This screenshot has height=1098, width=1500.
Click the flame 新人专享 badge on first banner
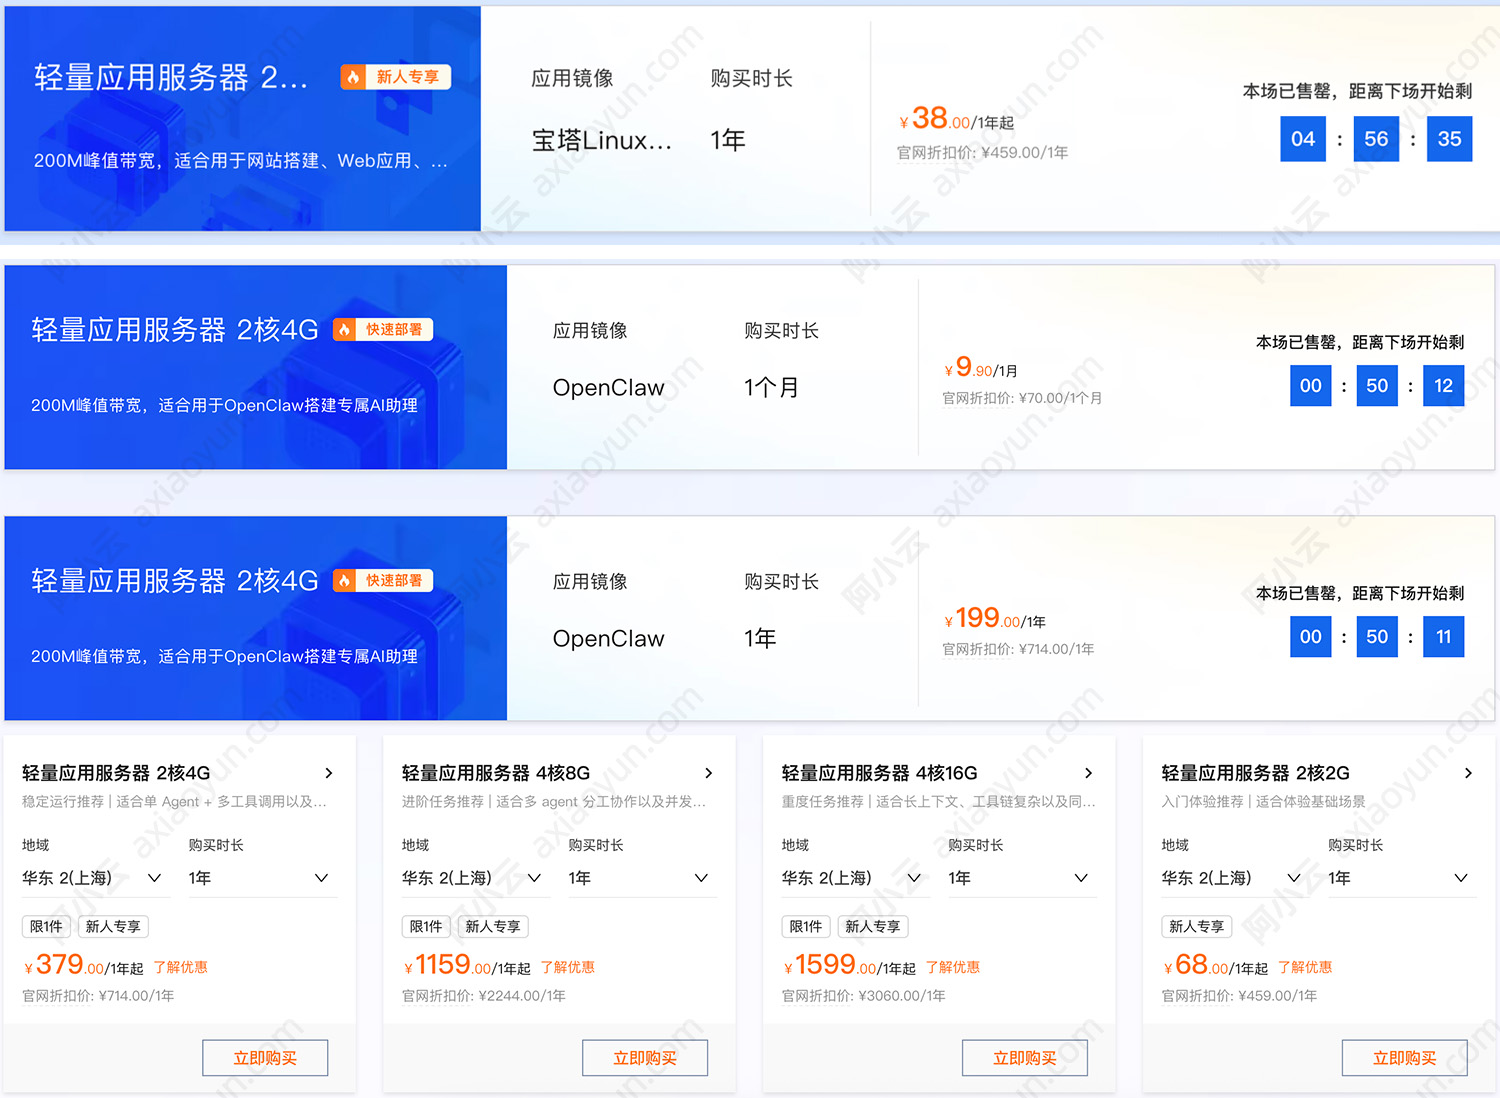pyautogui.click(x=395, y=76)
